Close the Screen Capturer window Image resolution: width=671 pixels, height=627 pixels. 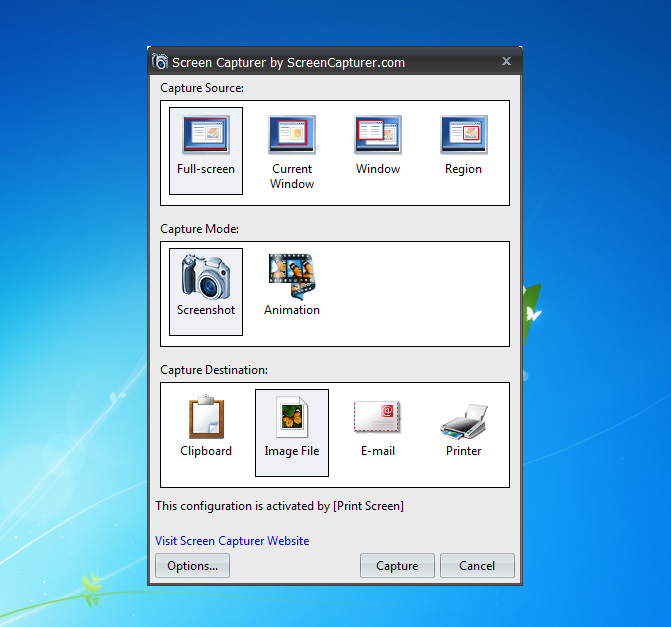(x=506, y=61)
